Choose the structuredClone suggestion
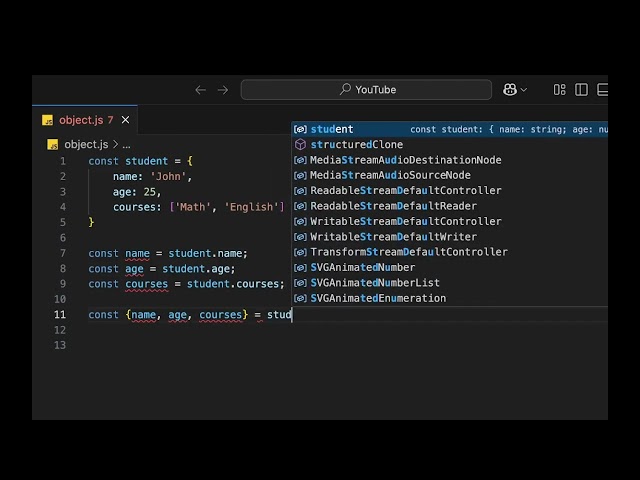Image resolution: width=640 pixels, height=480 pixels. coord(450,144)
